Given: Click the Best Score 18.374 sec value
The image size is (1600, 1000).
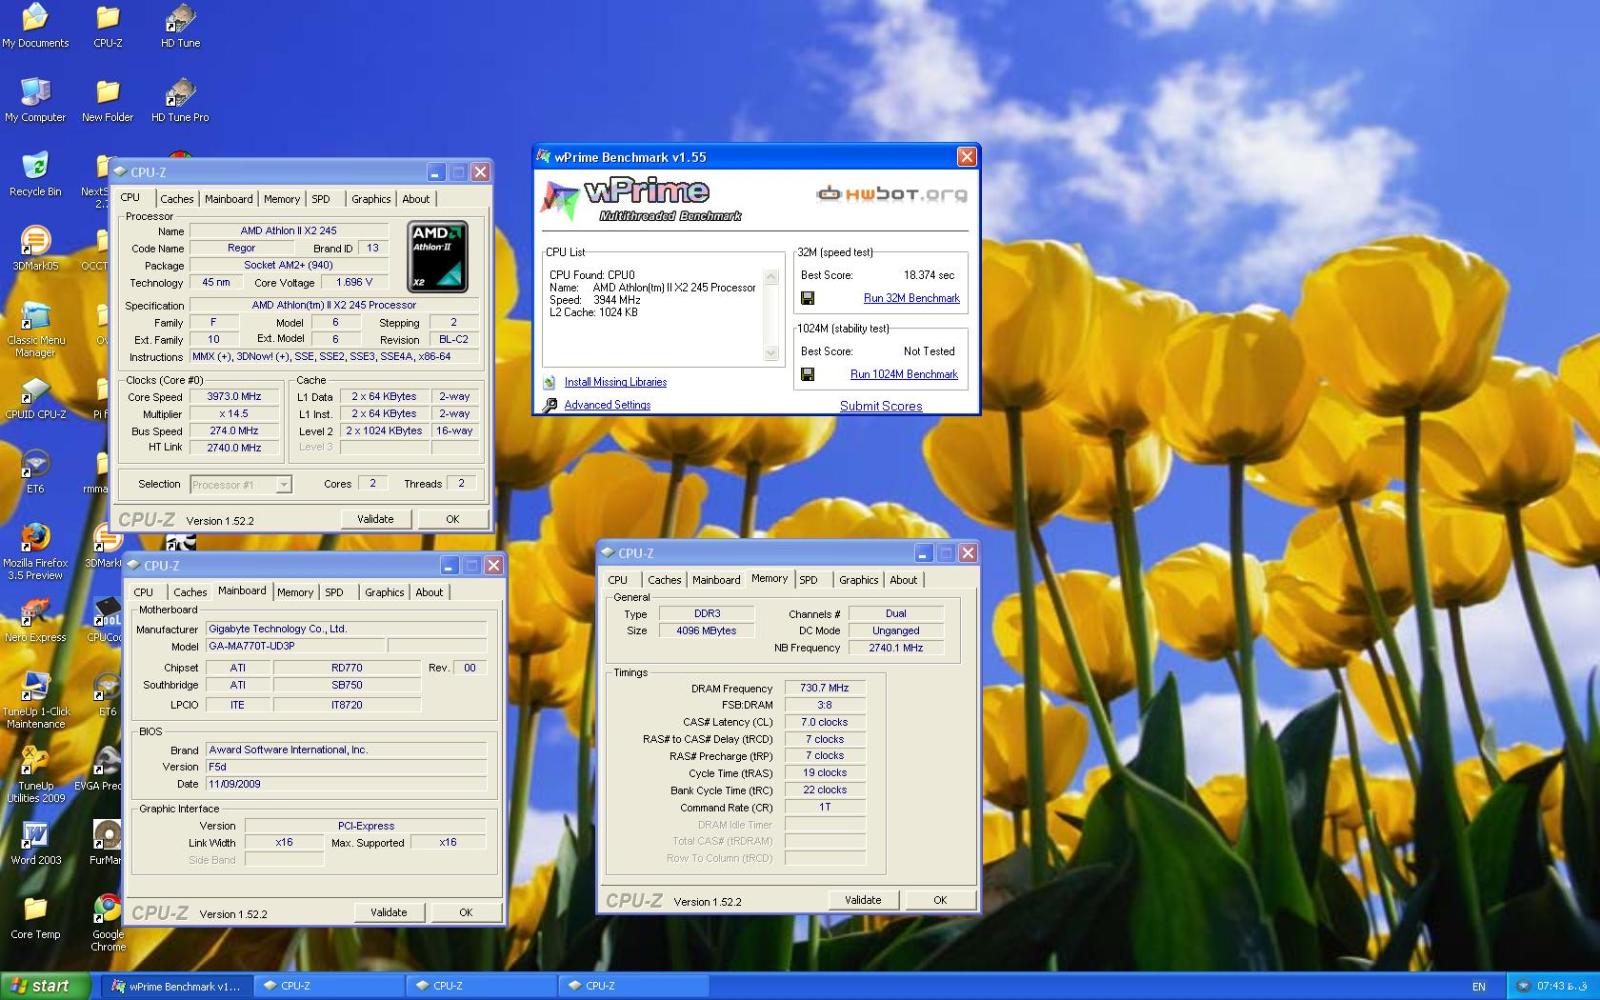Looking at the screenshot, I should 929,275.
